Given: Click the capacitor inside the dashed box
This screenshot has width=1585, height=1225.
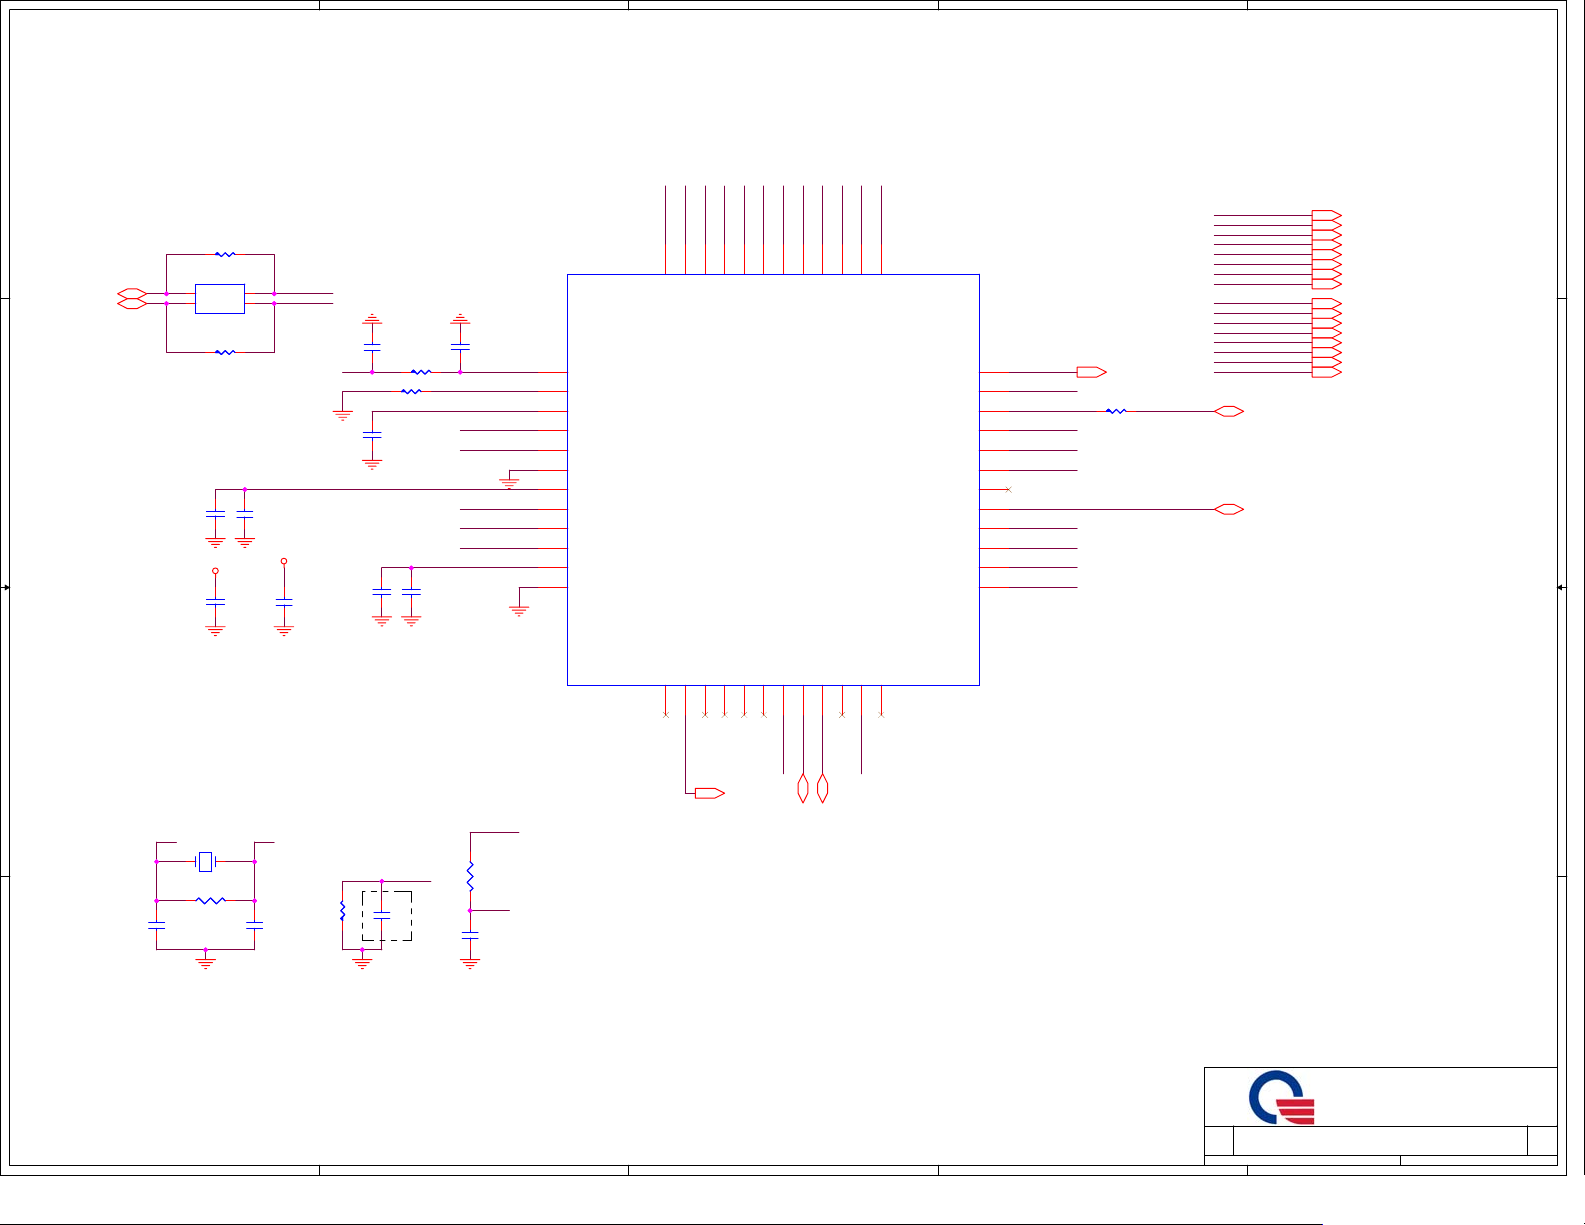Looking at the screenshot, I should (382, 915).
